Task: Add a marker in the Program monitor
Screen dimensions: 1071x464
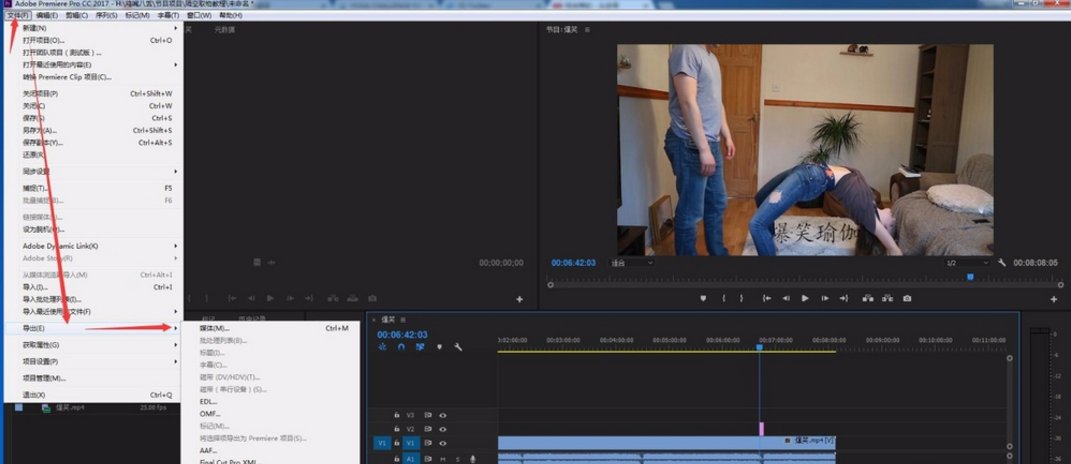Action: [x=703, y=298]
